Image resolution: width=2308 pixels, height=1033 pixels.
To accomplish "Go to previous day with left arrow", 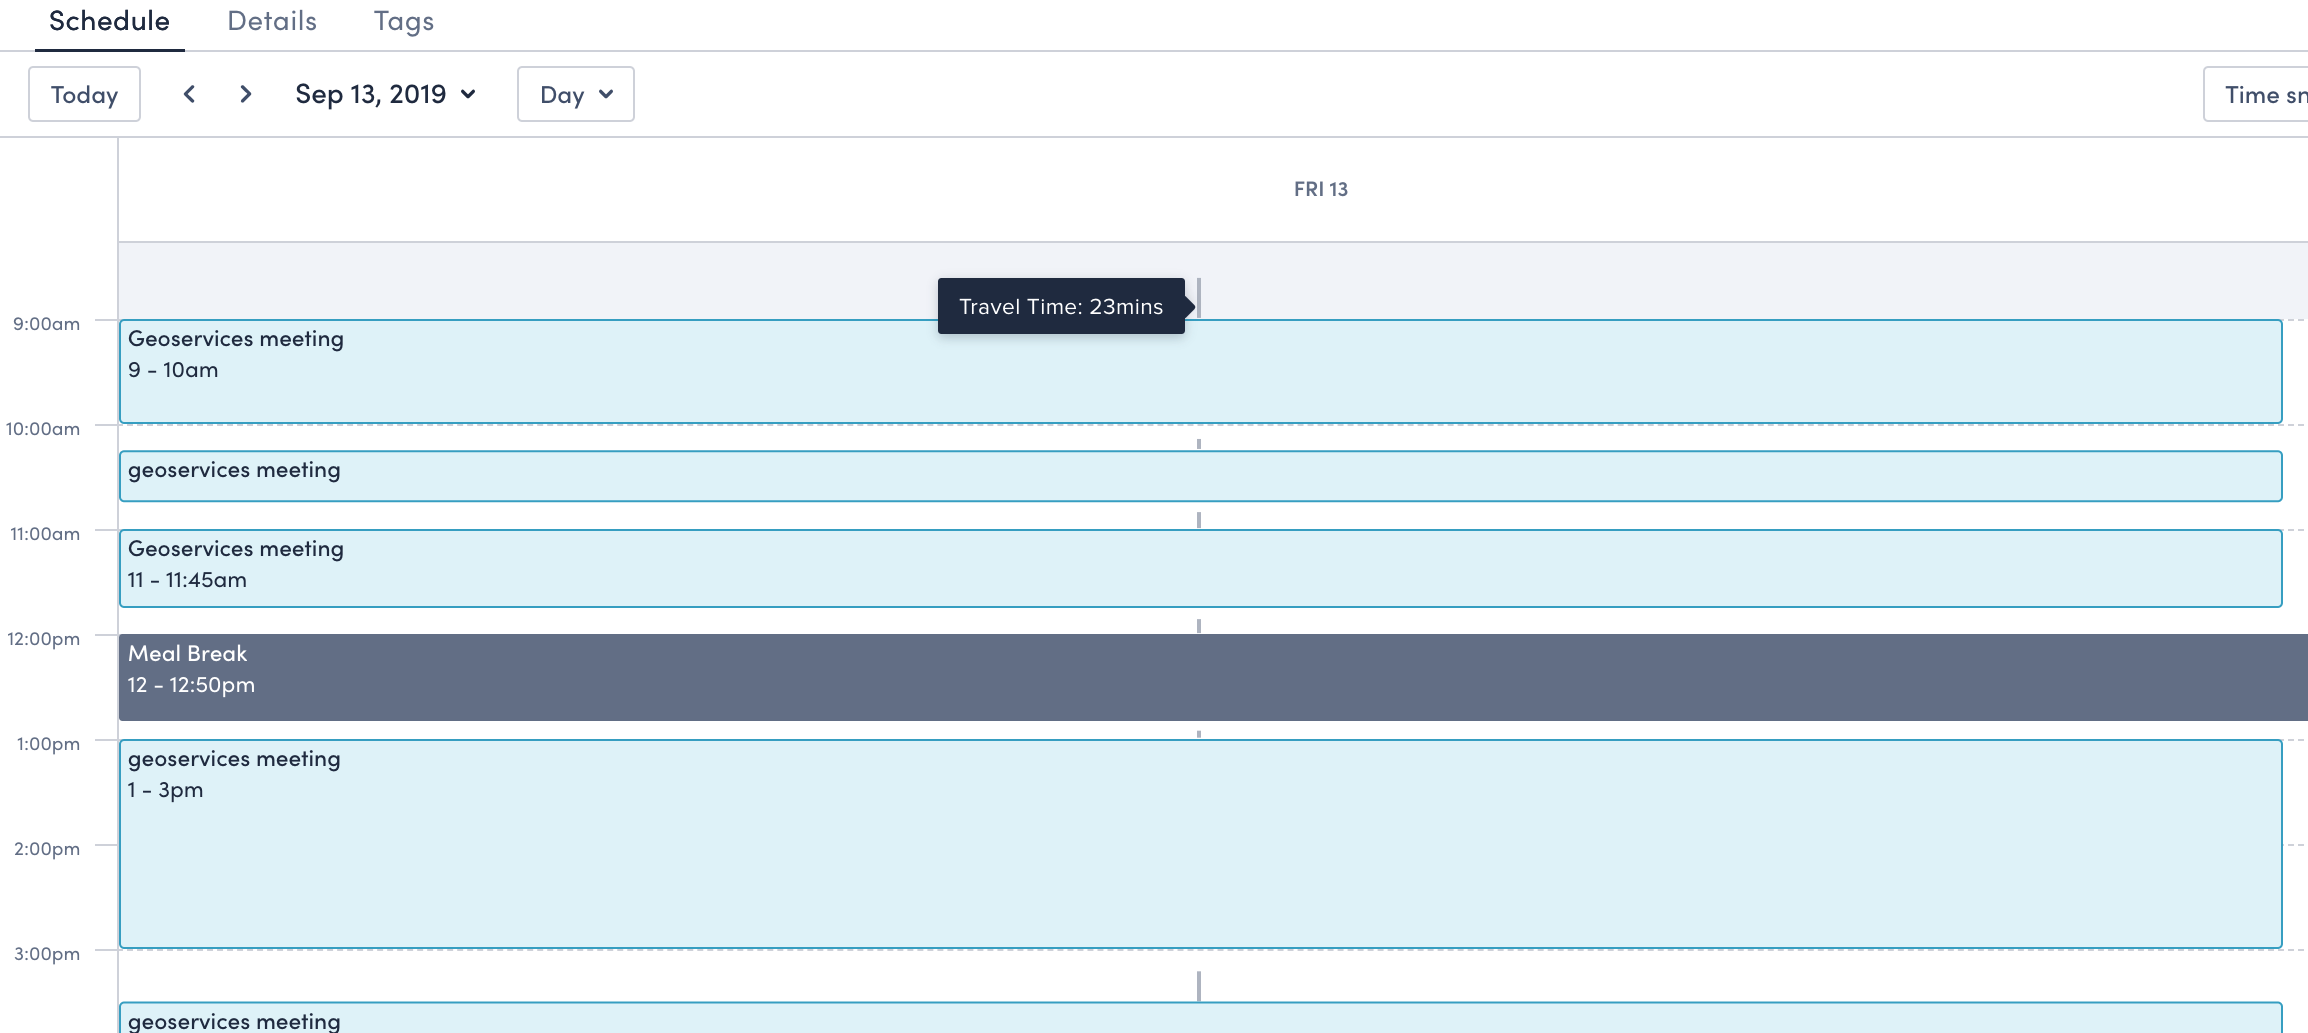I will [x=189, y=94].
